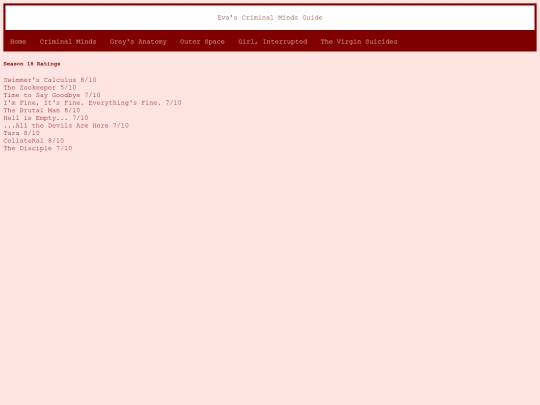540x405 pixels.
Task: Go to Criminal Minds page
Action: click(68, 42)
